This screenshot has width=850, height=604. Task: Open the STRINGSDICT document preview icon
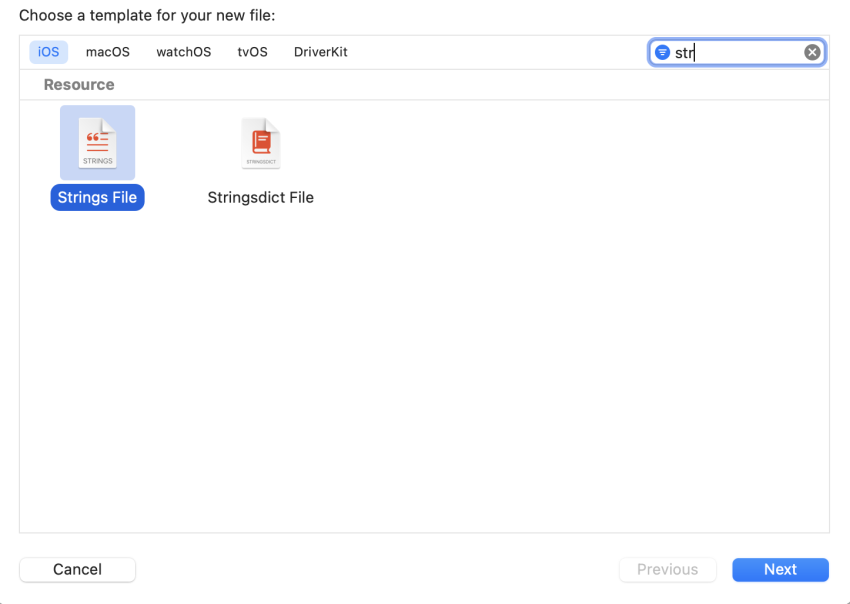[260, 142]
